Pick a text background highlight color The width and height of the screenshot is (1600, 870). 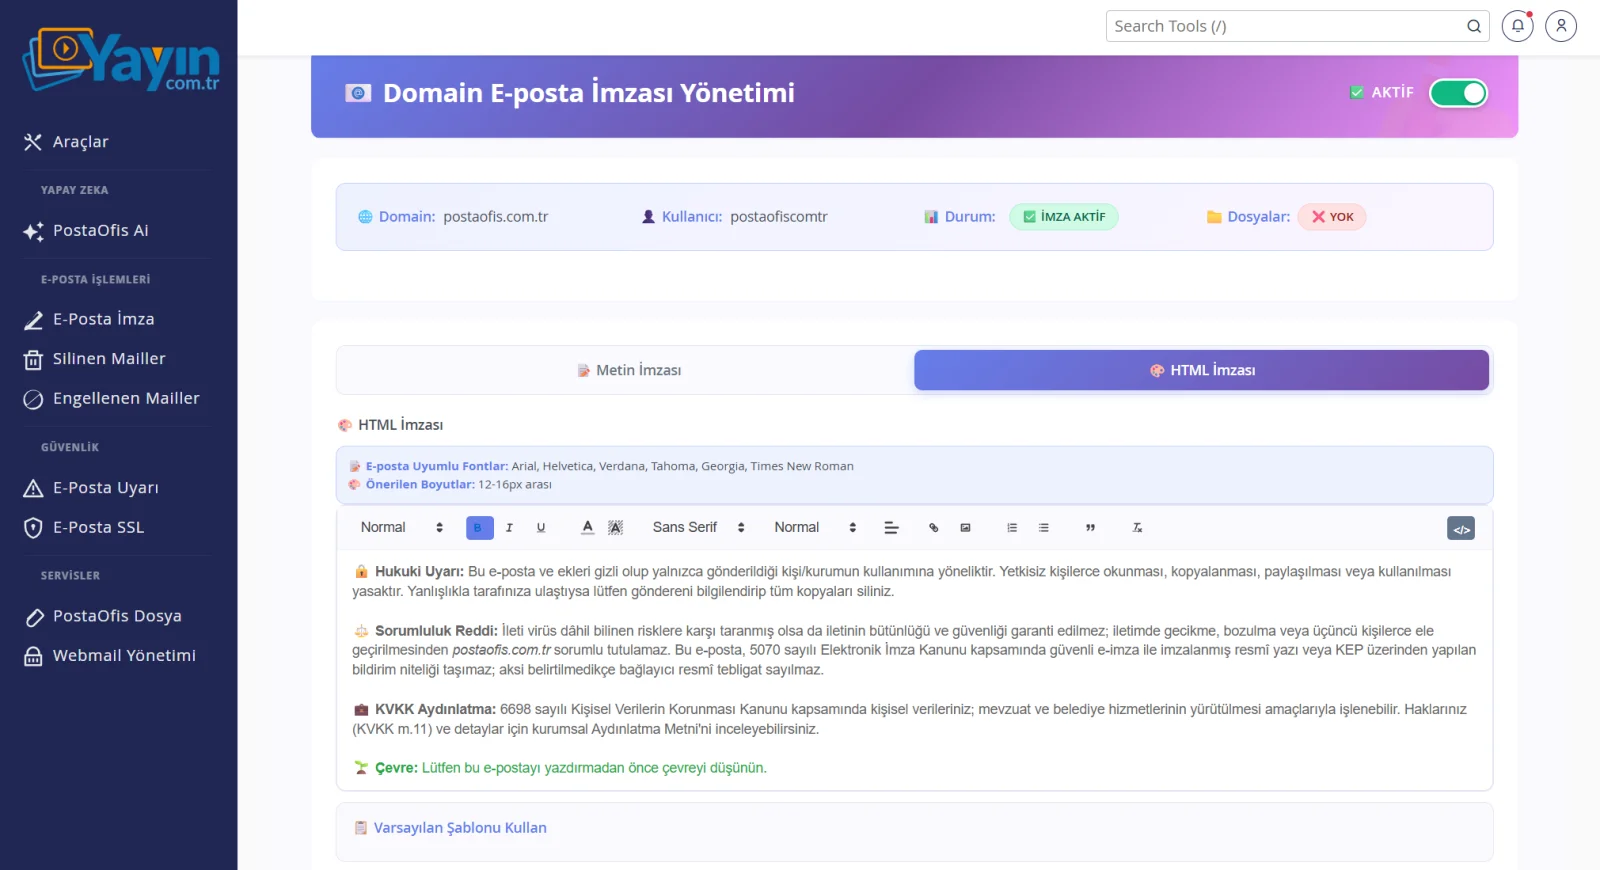616,528
